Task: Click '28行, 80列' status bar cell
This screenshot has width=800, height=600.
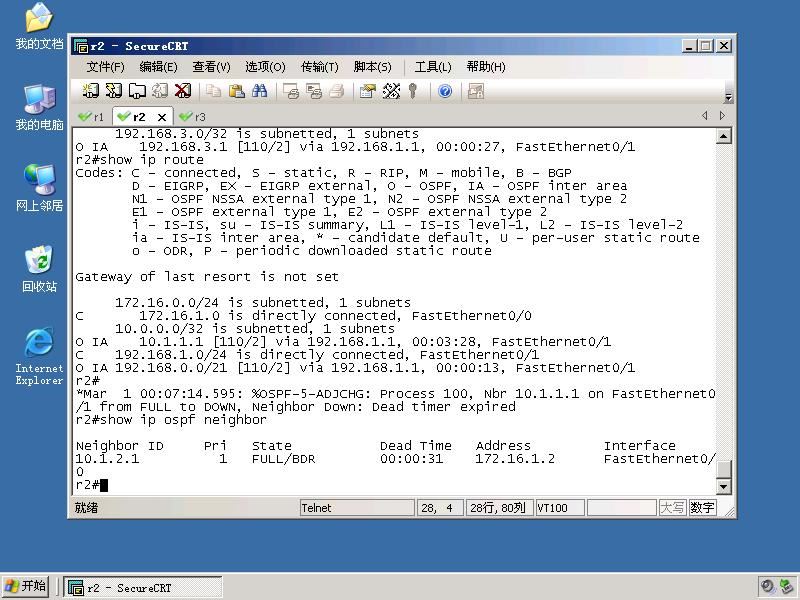Action: pyautogui.click(x=499, y=508)
